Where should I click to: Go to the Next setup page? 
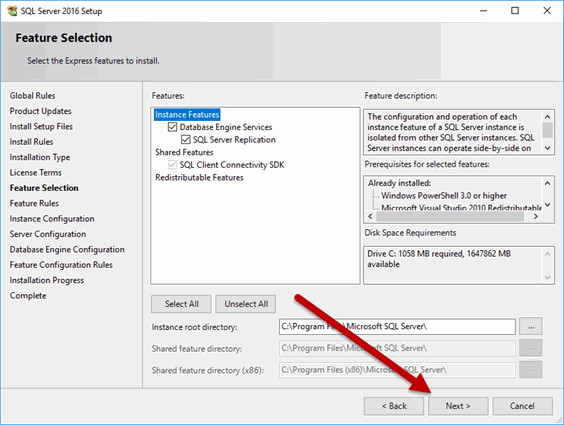tap(458, 406)
